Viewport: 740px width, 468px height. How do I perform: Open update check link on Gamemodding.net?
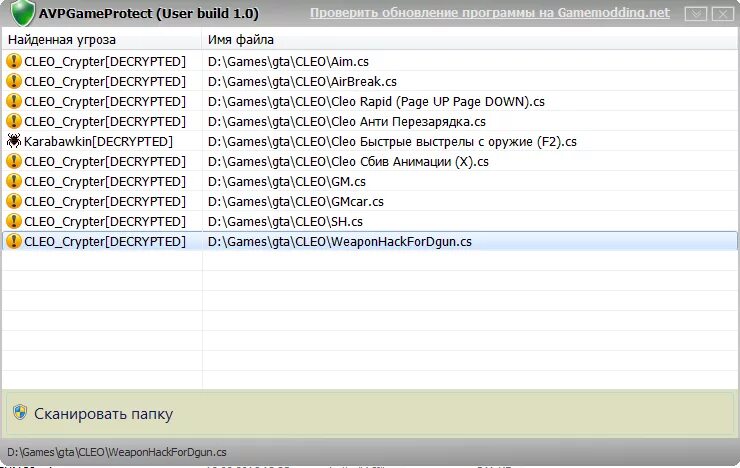click(x=489, y=13)
